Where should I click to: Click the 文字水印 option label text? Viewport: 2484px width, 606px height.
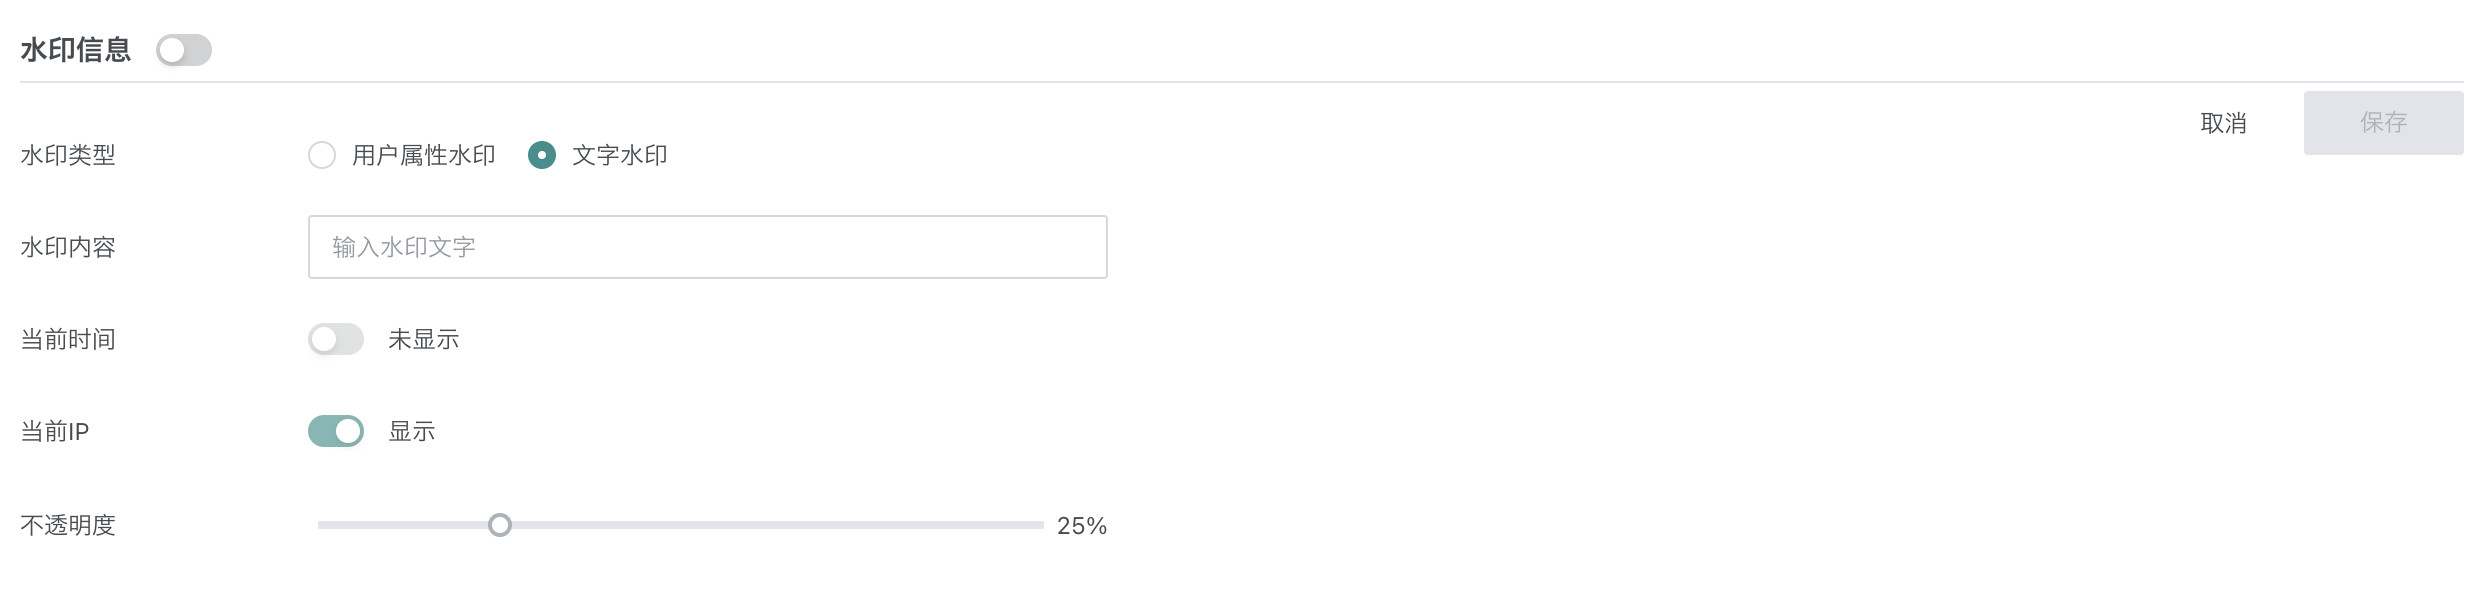tap(619, 155)
